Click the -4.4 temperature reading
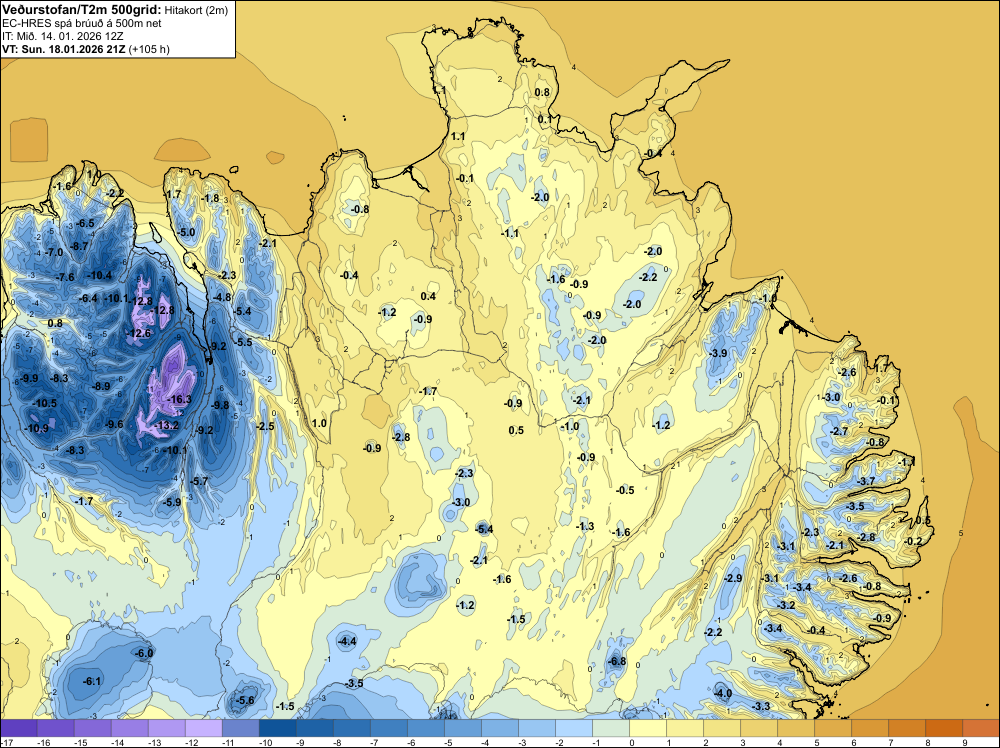 [x=347, y=642]
